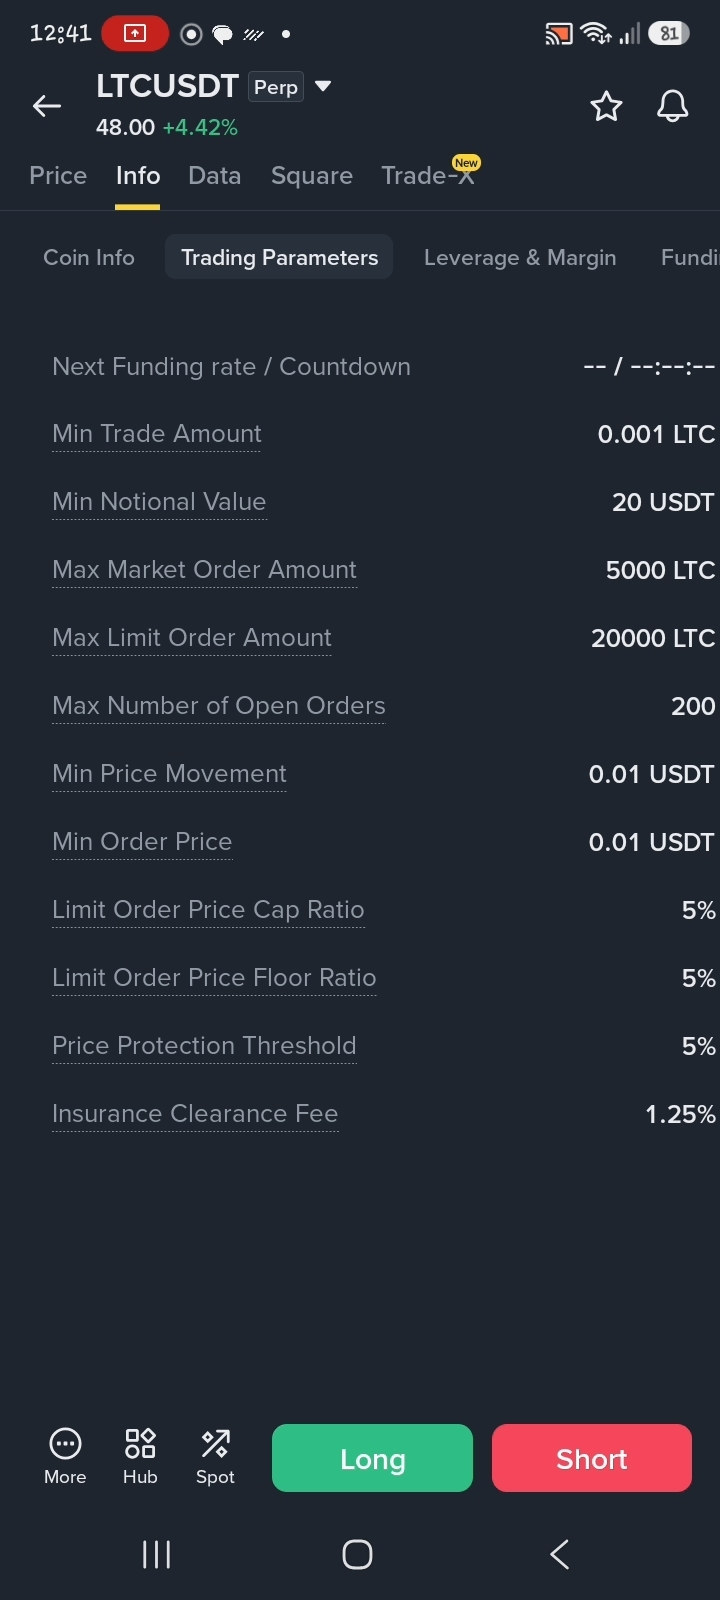
Task: Open the Square tab
Action: pos(312,176)
